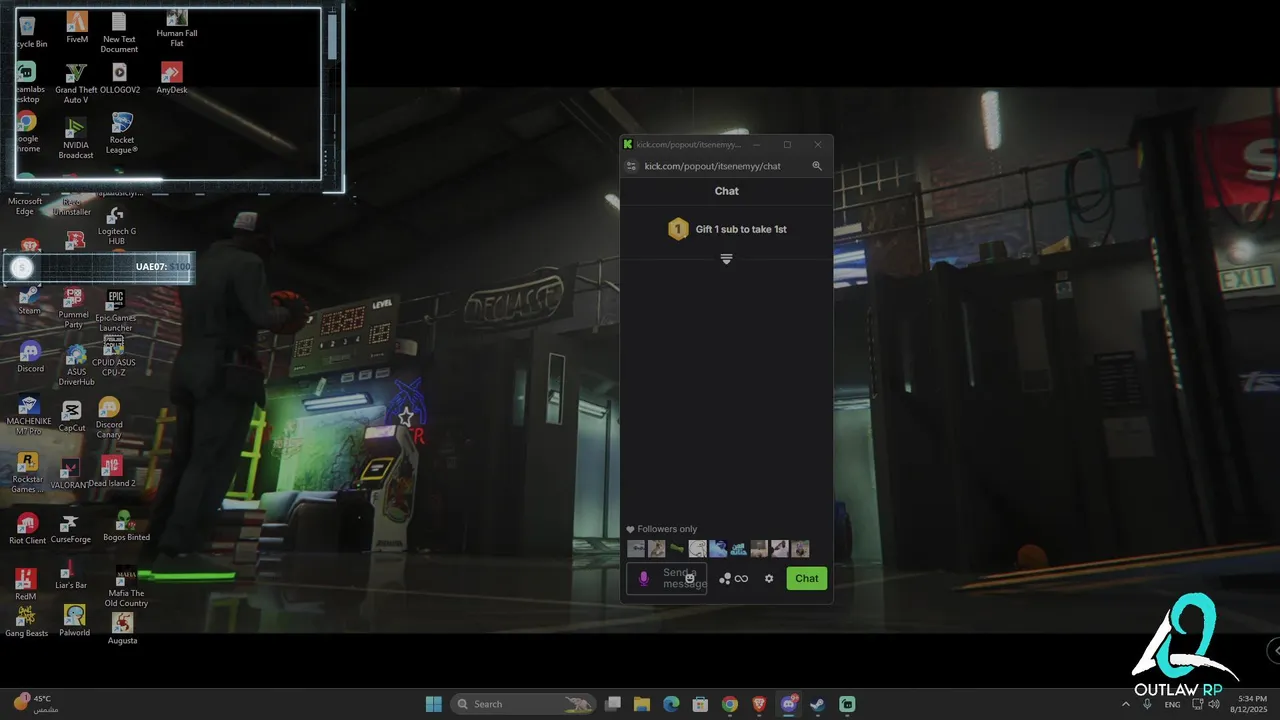The width and height of the screenshot is (1280, 720).
Task: Open the New Text Document file
Action: pyautogui.click(x=119, y=32)
